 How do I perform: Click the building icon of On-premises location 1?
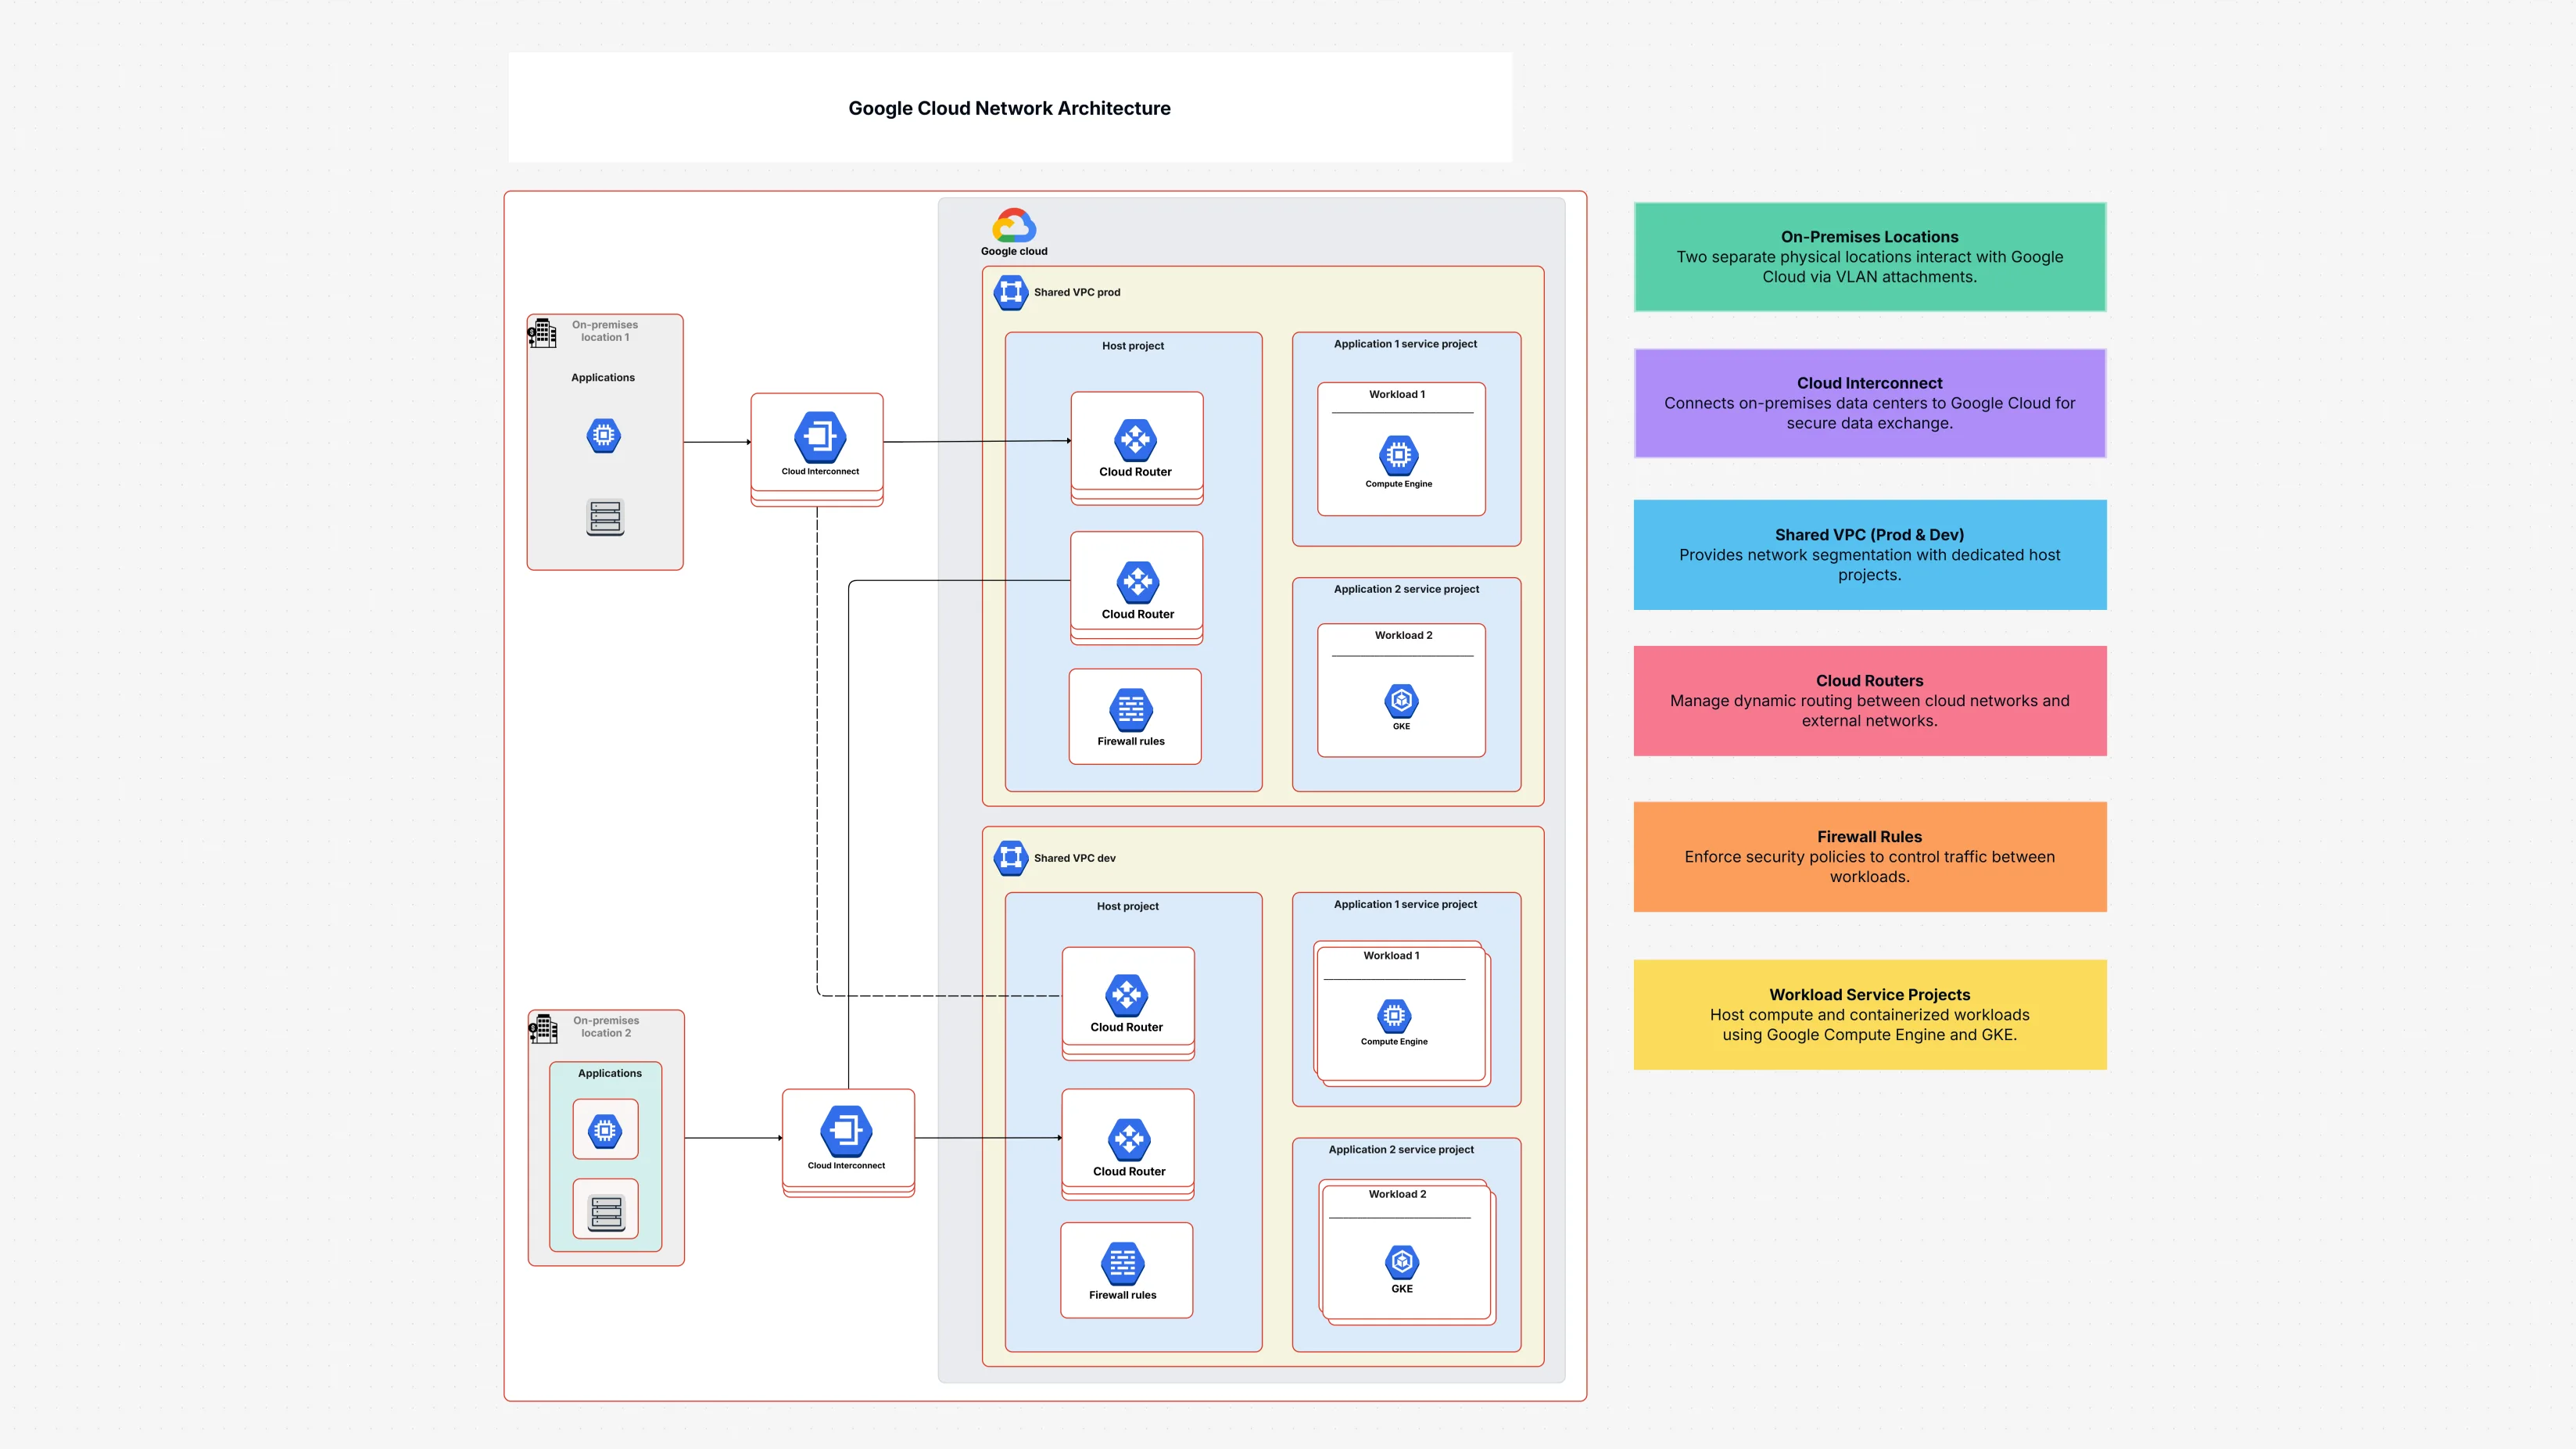tap(543, 332)
